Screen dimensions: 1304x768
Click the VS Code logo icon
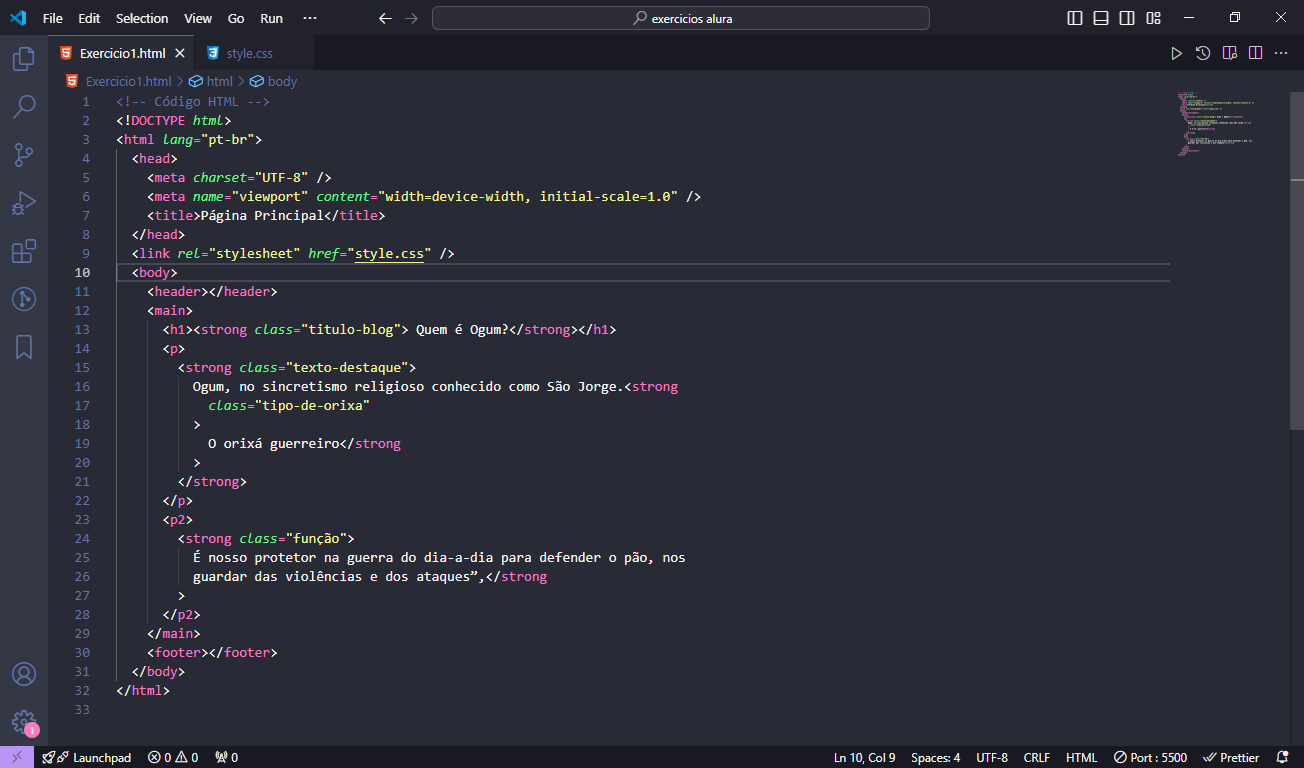click(18, 18)
